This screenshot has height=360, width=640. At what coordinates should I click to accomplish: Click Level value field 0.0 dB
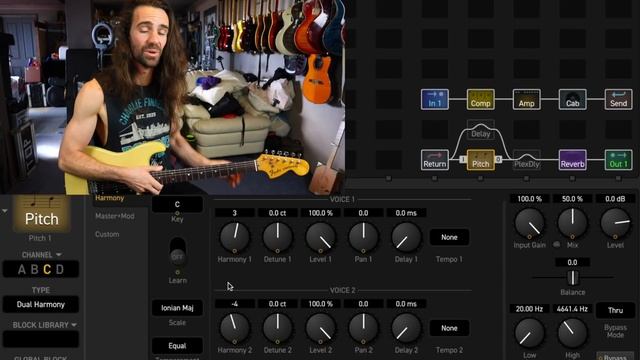tap(615, 199)
